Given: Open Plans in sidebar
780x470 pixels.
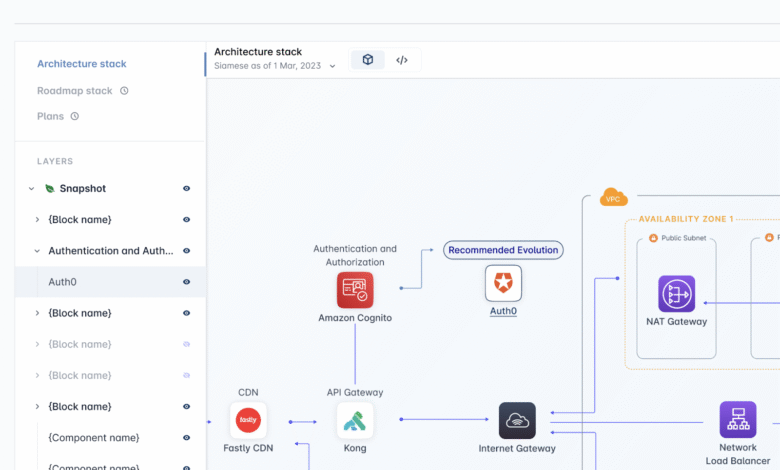Looking at the screenshot, I should pyautogui.click(x=50, y=116).
